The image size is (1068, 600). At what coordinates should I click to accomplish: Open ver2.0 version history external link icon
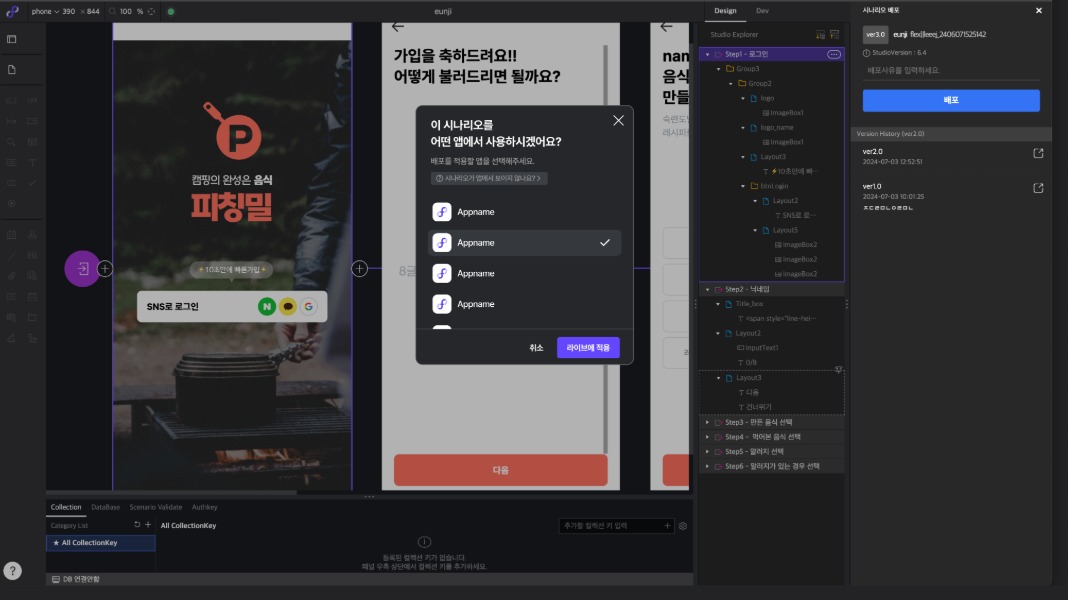tap(1038, 153)
